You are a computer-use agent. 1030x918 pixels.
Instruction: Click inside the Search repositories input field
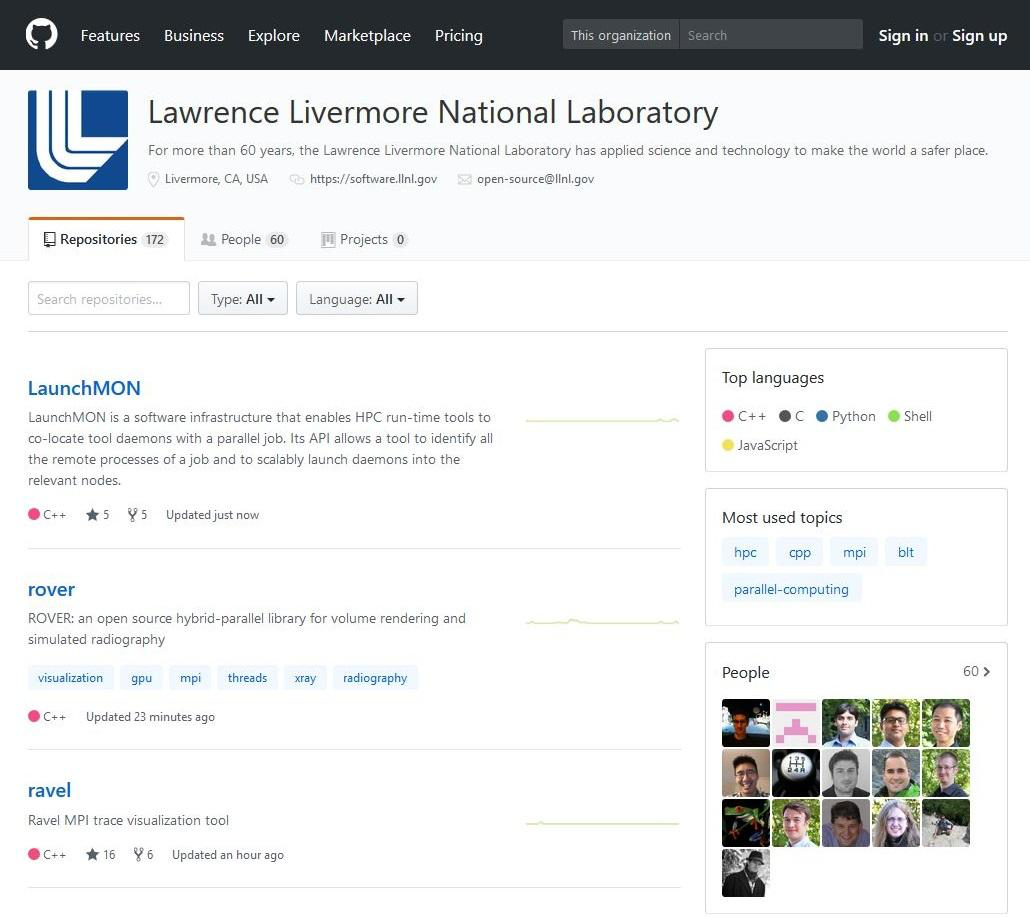(108, 298)
